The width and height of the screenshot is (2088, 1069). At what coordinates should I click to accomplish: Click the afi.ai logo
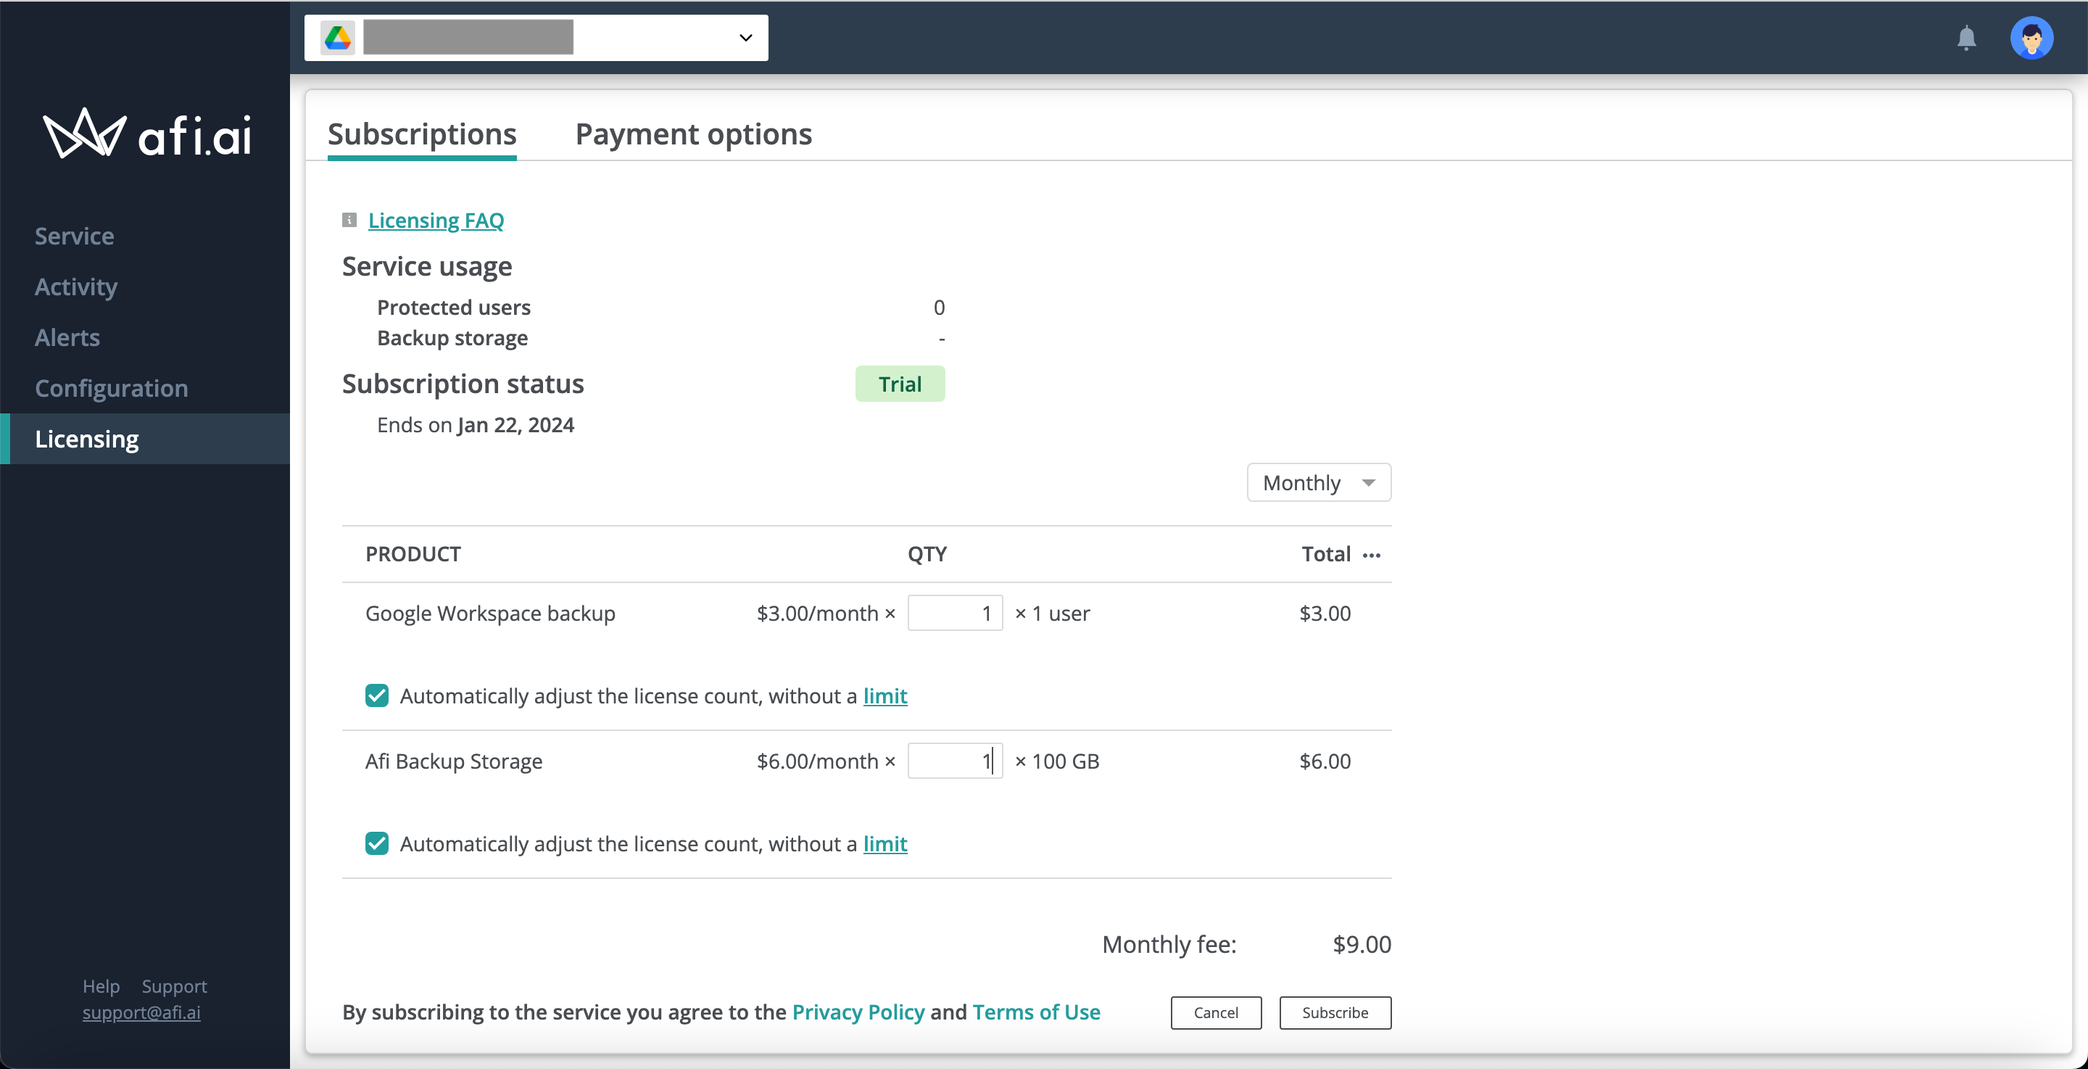[x=147, y=134]
